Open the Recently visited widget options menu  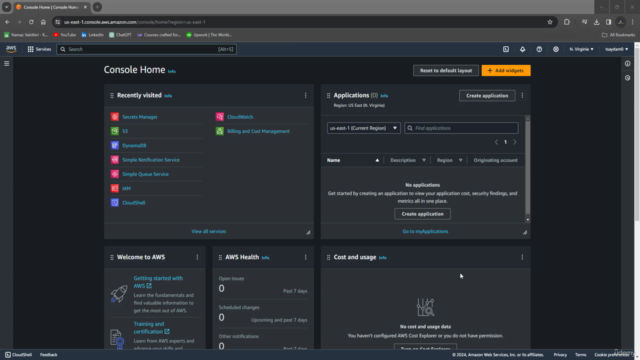coord(305,95)
